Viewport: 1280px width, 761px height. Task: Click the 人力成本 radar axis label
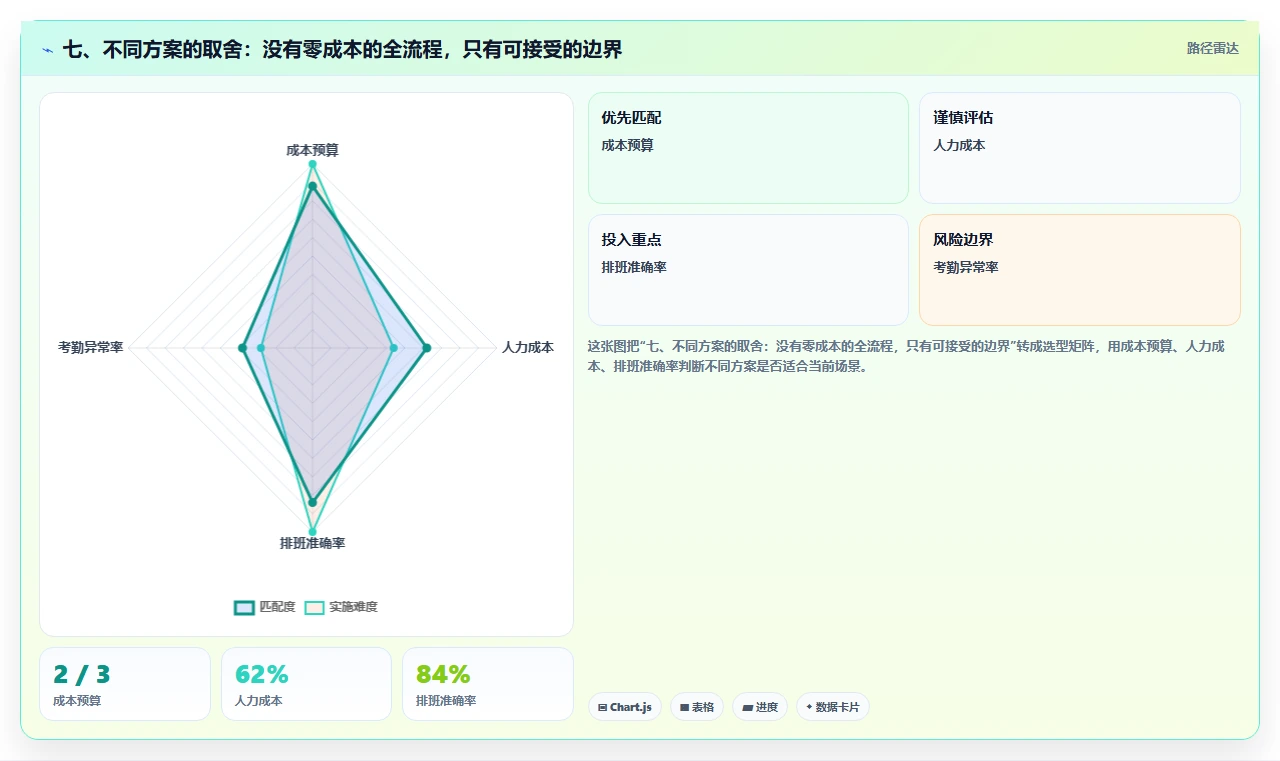528,348
